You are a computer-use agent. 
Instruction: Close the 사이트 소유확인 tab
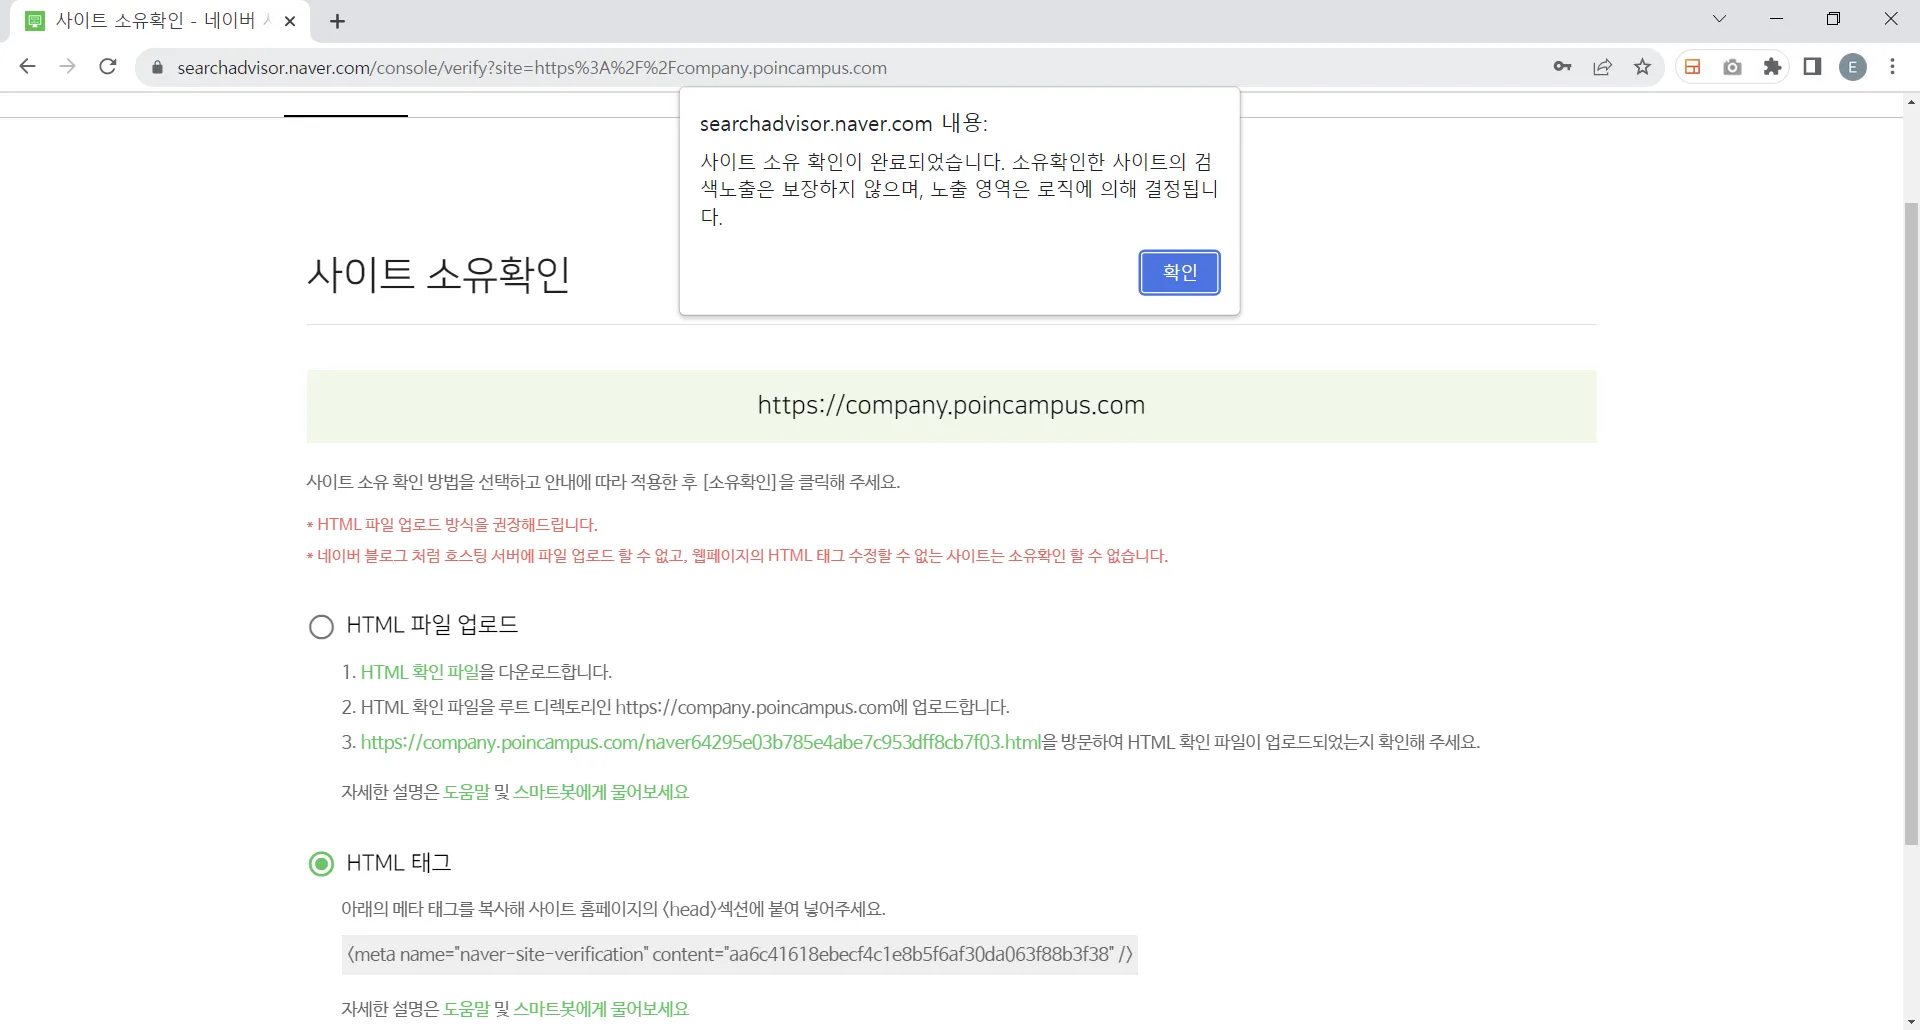[x=290, y=21]
